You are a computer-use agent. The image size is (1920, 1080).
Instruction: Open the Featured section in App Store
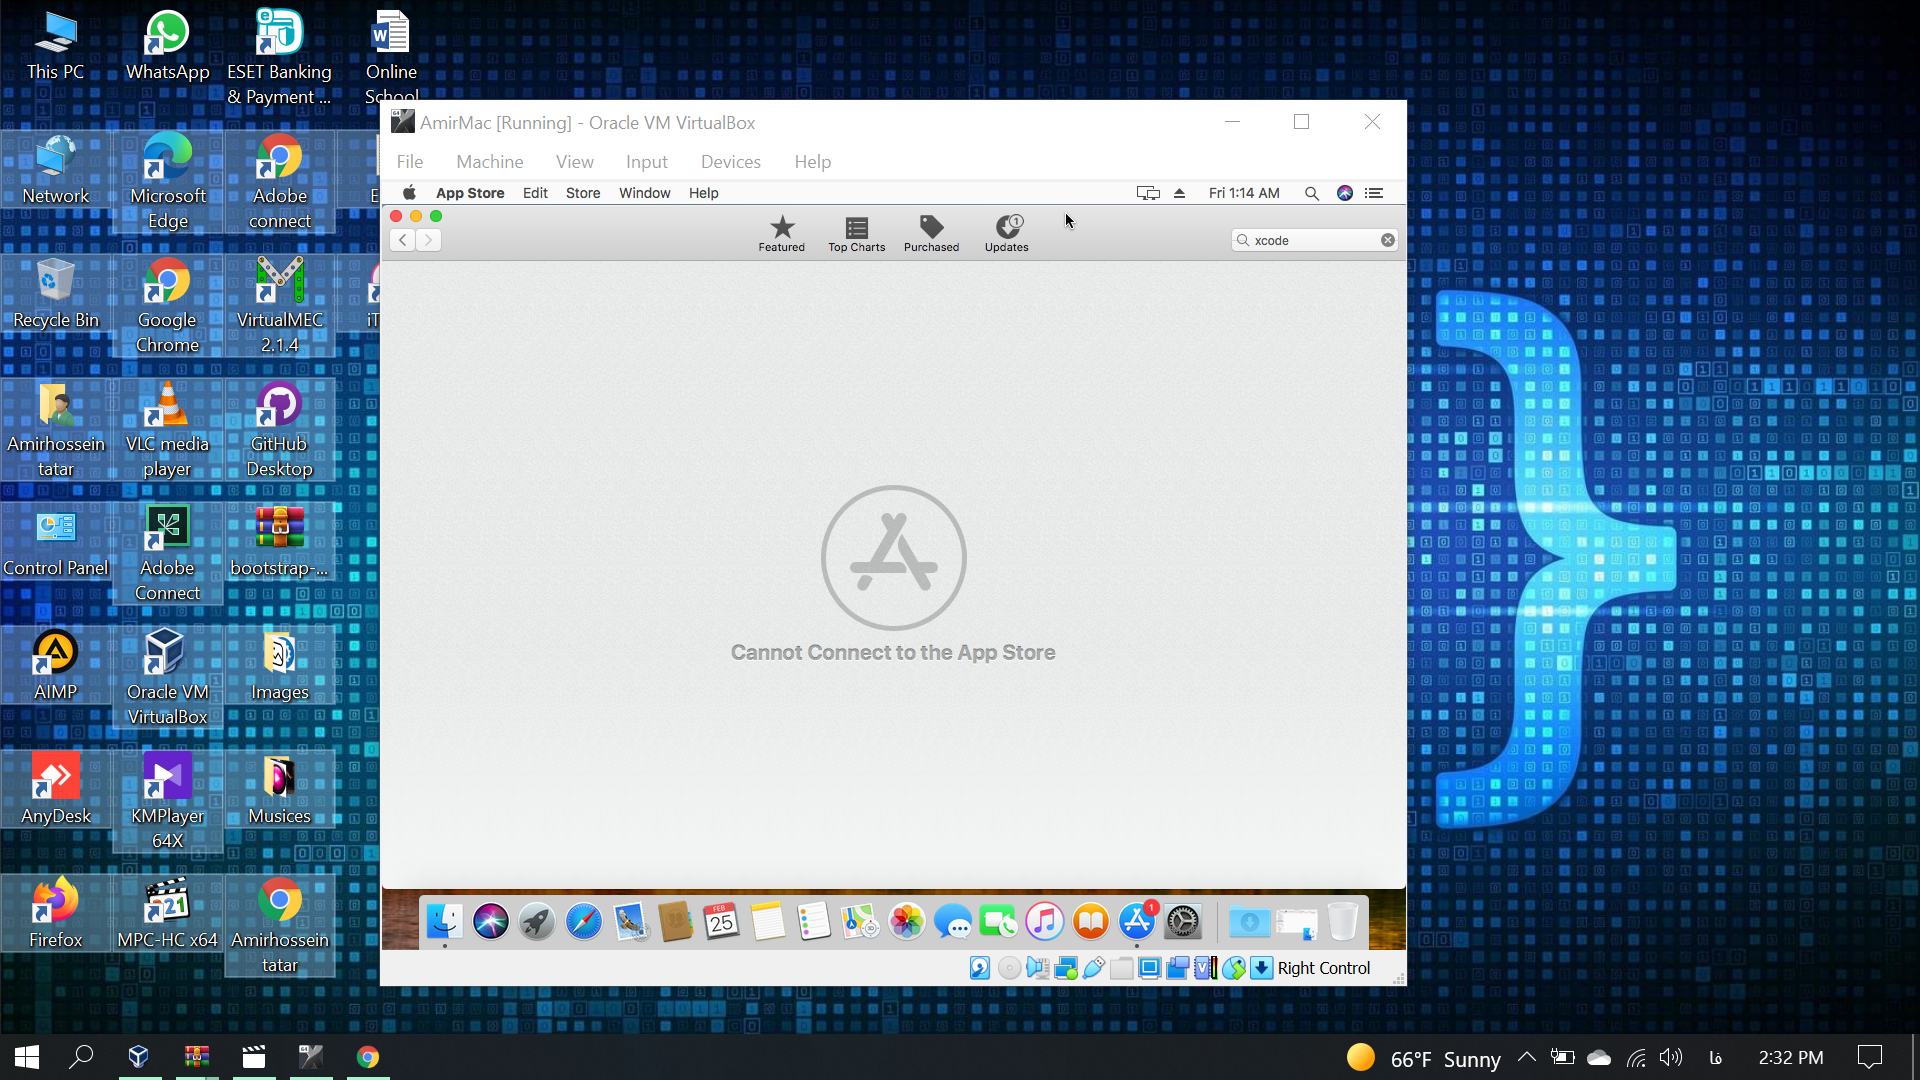click(781, 234)
